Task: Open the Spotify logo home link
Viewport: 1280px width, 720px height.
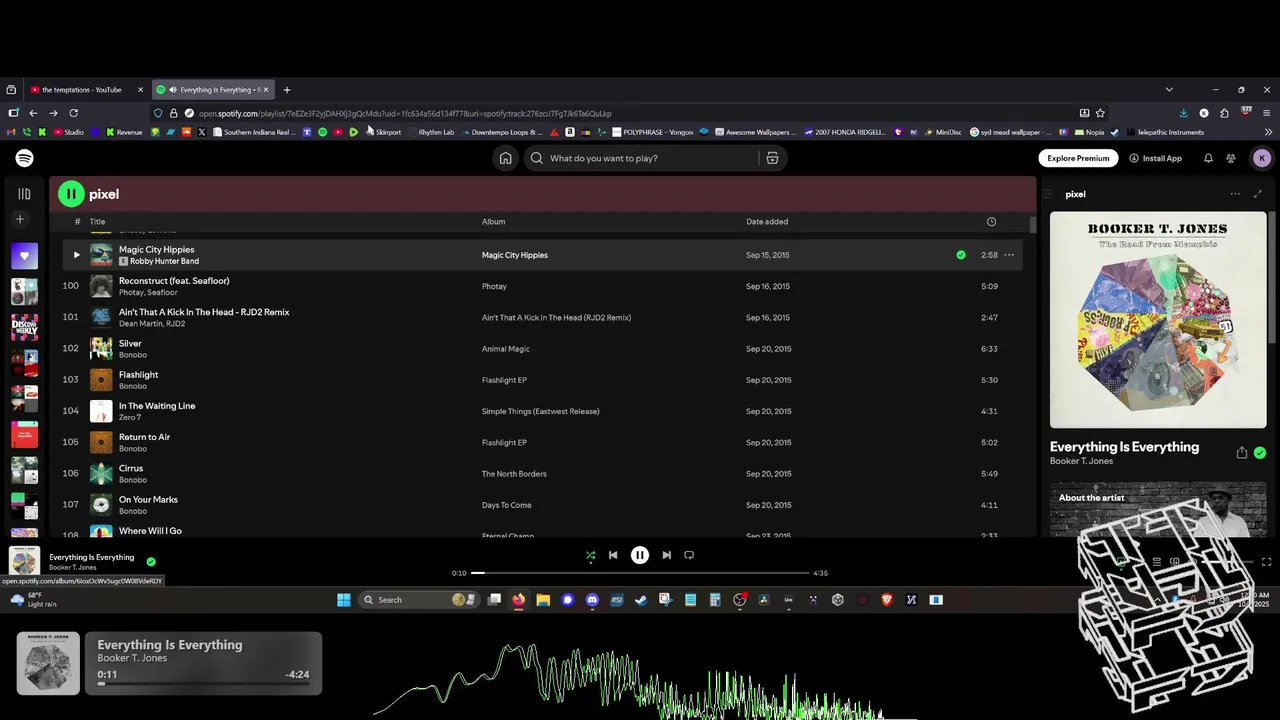Action: tap(25, 158)
